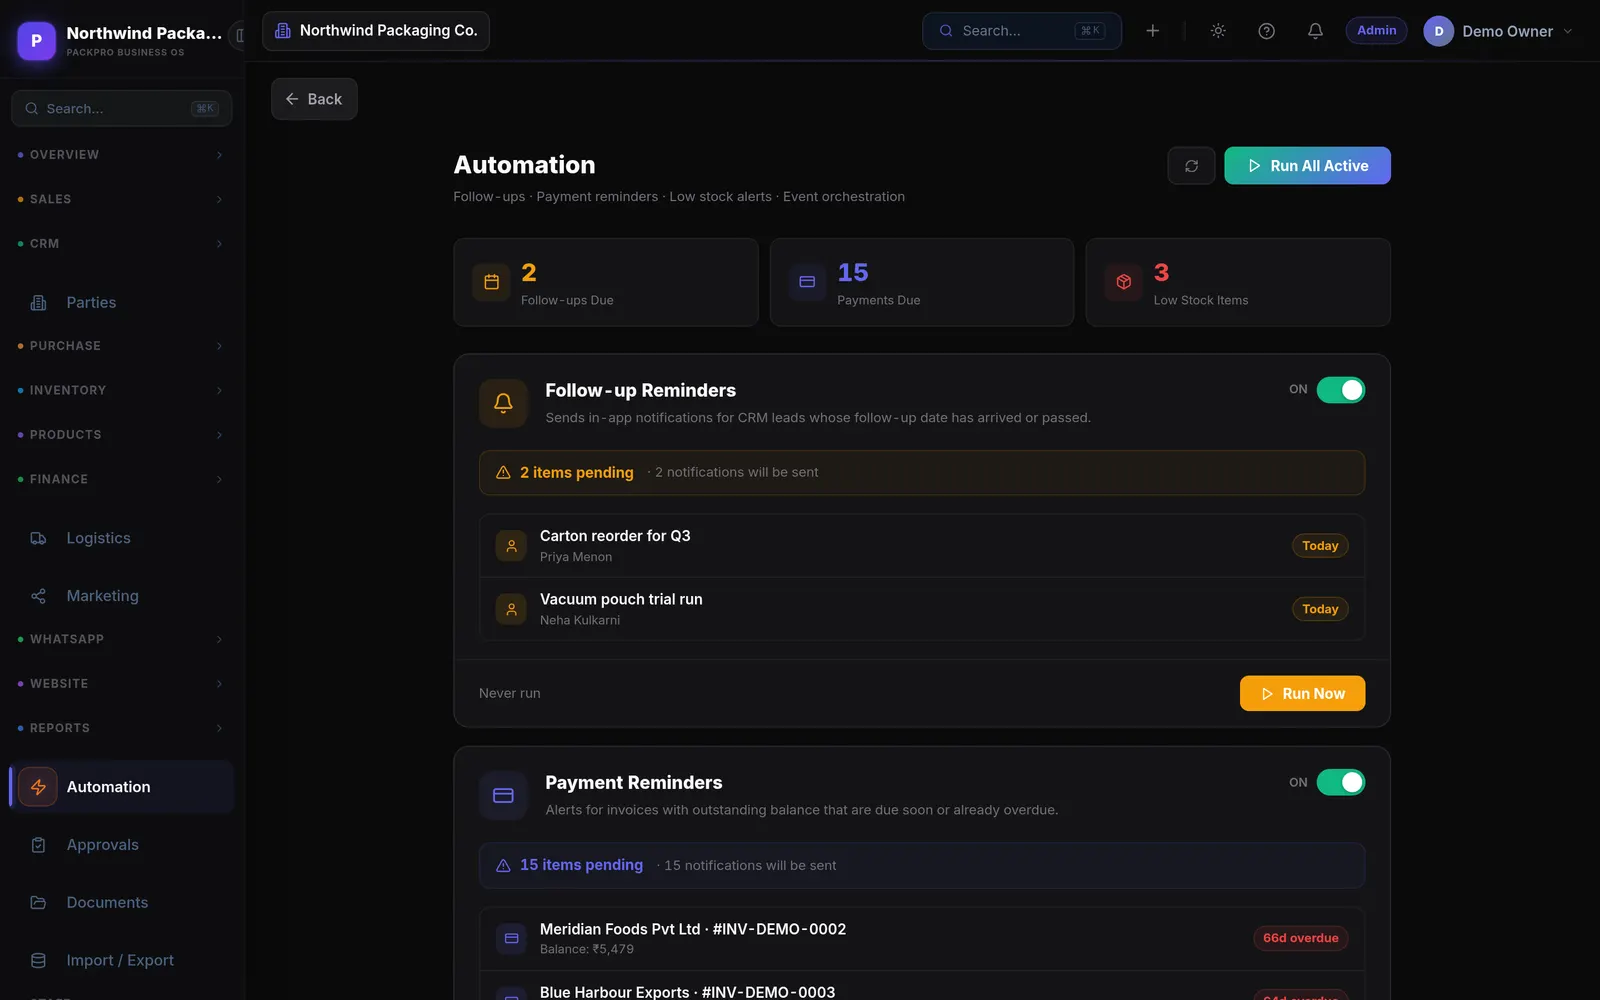Run Now for Follow-up Reminders
The height and width of the screenshot is (1000, 1600).
pos(1302,694)
